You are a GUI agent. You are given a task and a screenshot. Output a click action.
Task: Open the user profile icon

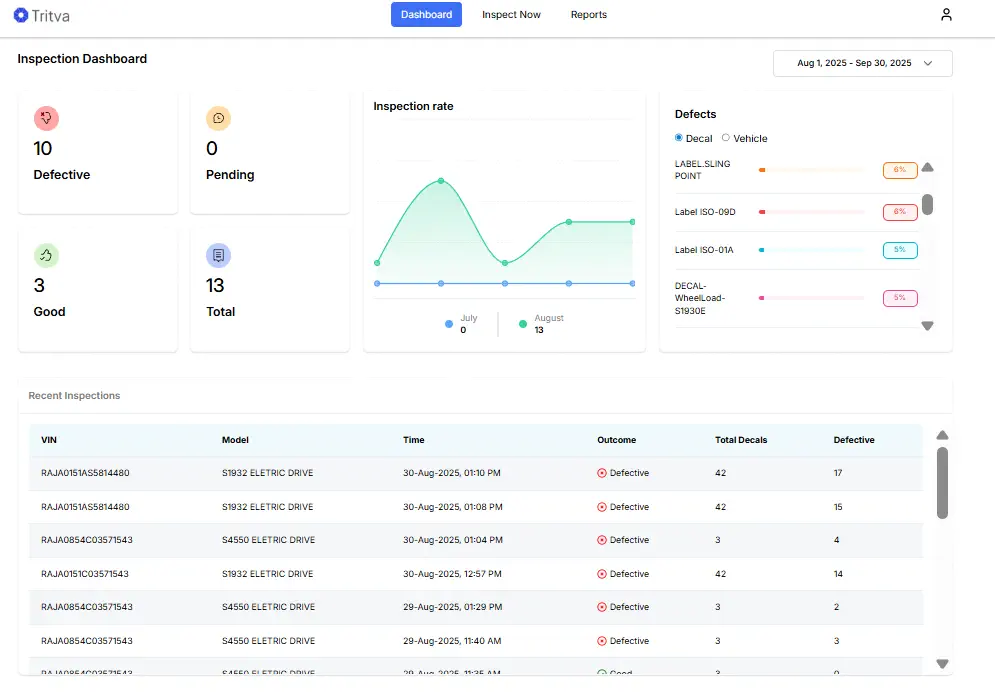[946, 14]
